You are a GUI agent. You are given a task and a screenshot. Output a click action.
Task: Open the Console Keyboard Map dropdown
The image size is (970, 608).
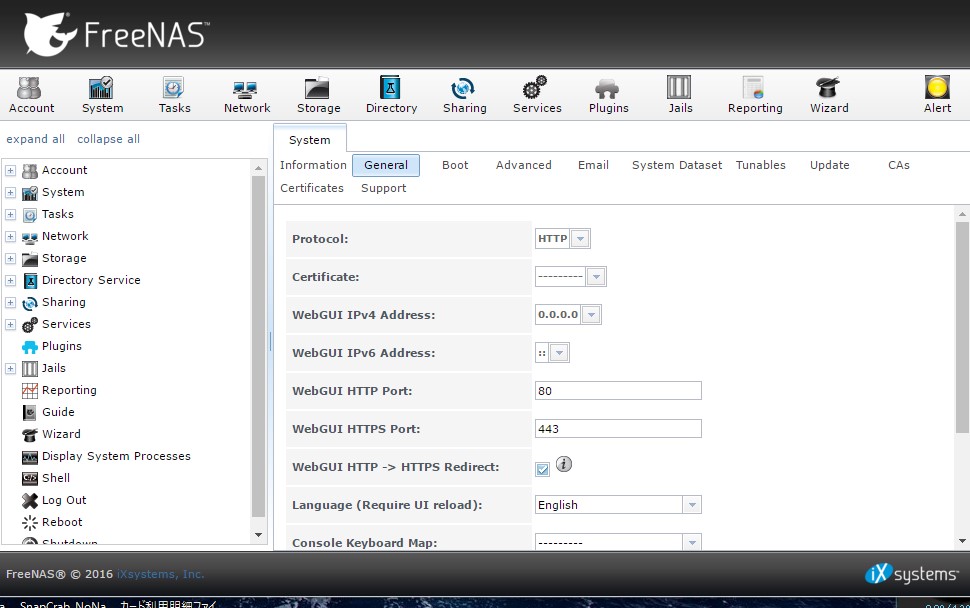click(692, 542)
